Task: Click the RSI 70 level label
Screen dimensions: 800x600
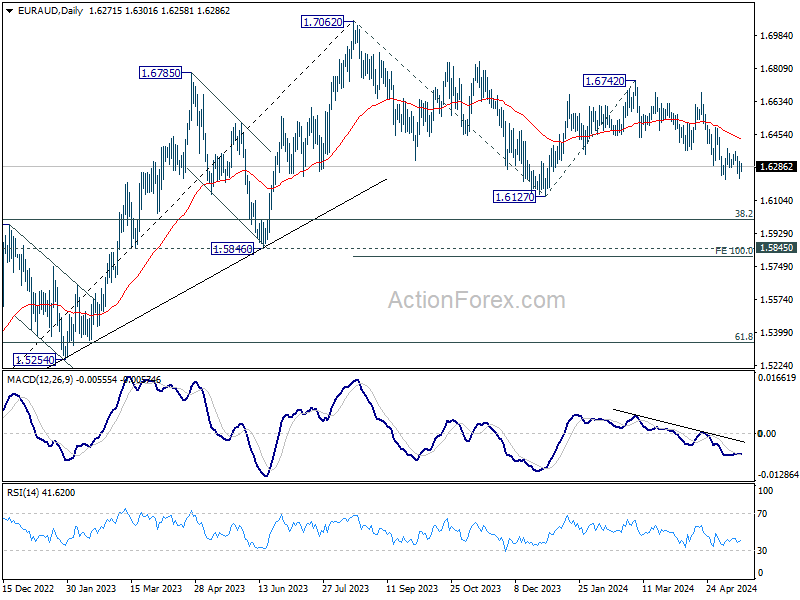Action: tap(763, 514)
